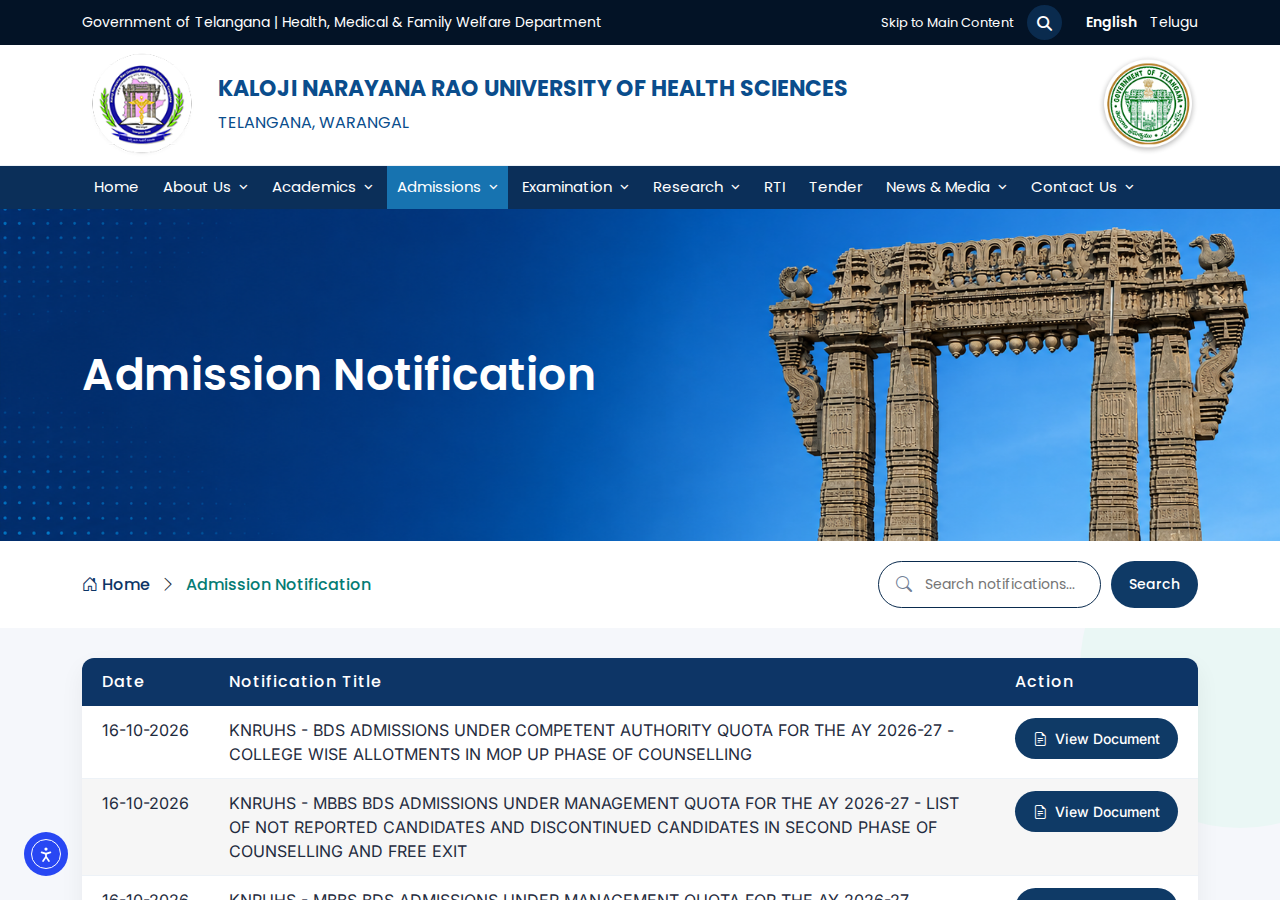This screenshot has height=900, width=1280.
Task: Click the Search button for notifications
Action: [1154, 584]
